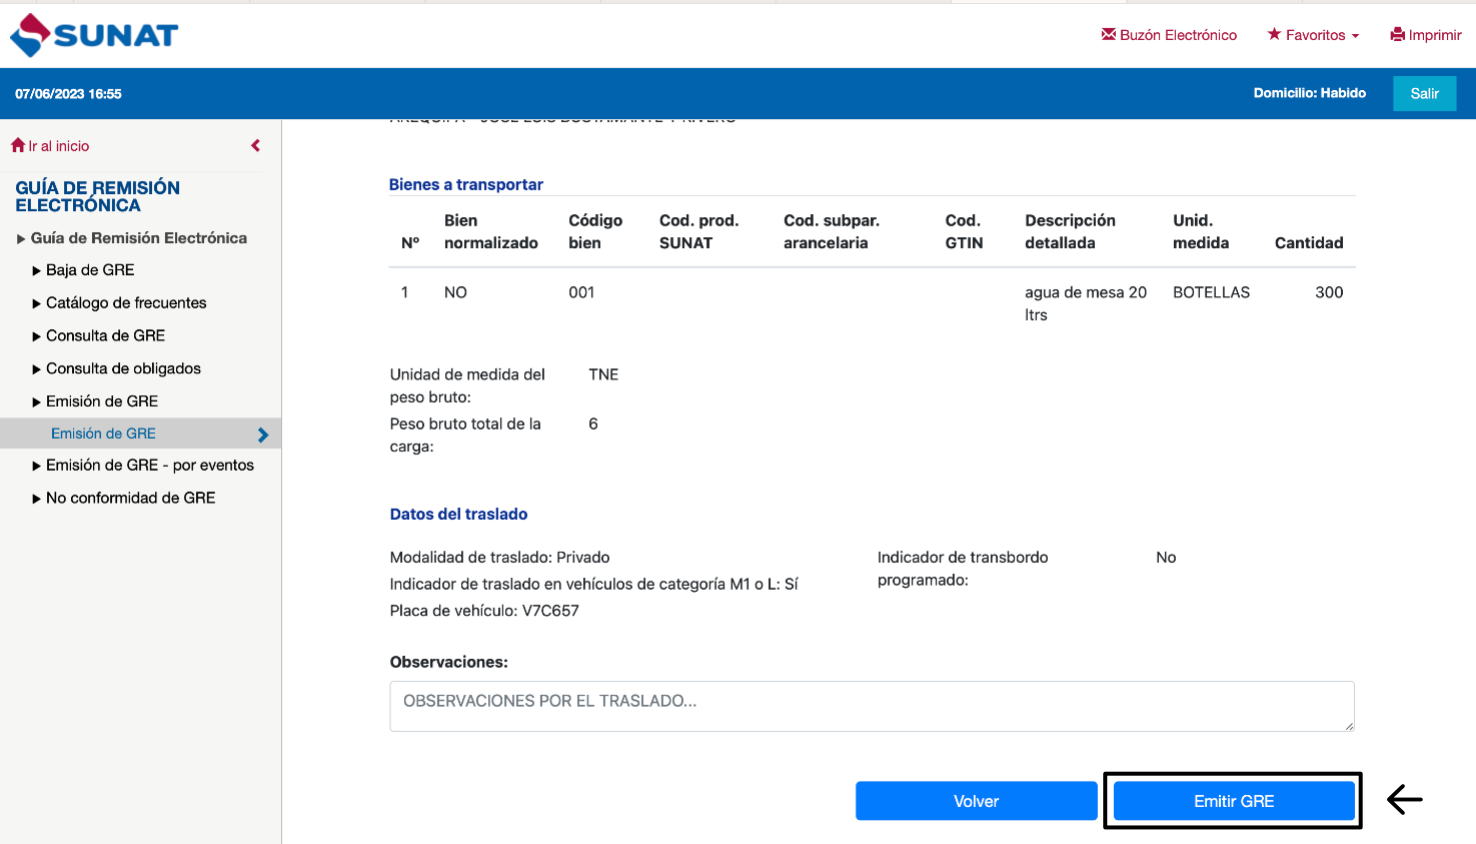Click the Salir logout button
This screenshot has width=1476, height=844.
click(x=1424, y=94)
